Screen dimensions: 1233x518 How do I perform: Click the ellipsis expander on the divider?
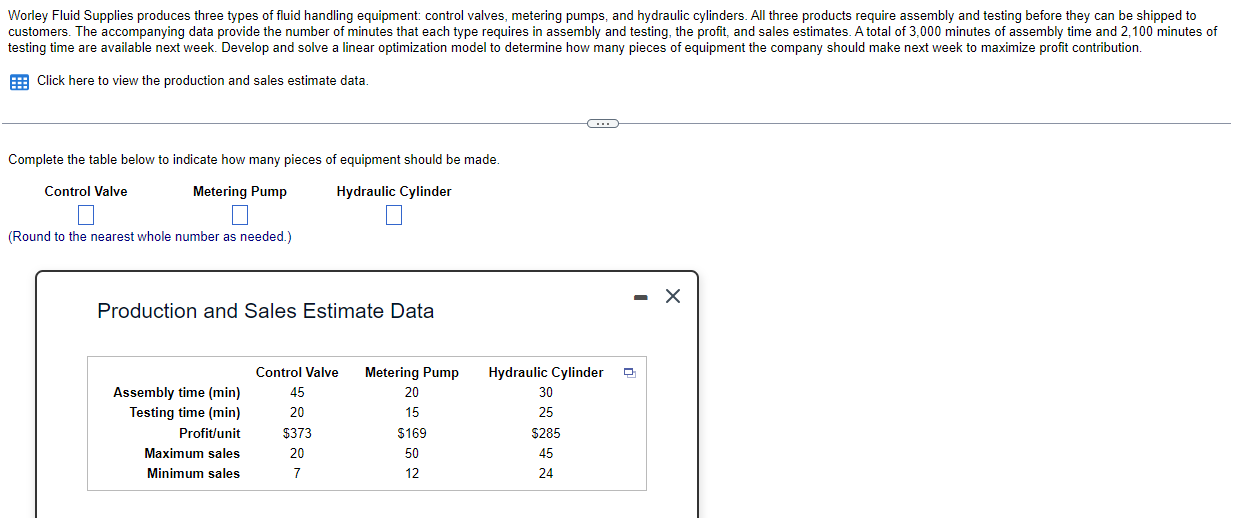coord(602,123)
